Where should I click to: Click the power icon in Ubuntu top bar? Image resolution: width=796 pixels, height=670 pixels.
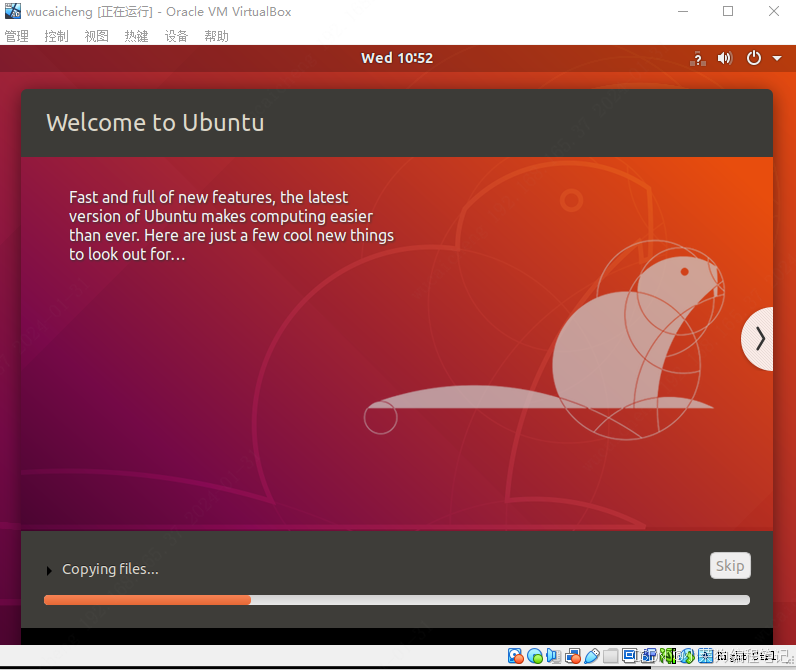click(x=753, y=58)
